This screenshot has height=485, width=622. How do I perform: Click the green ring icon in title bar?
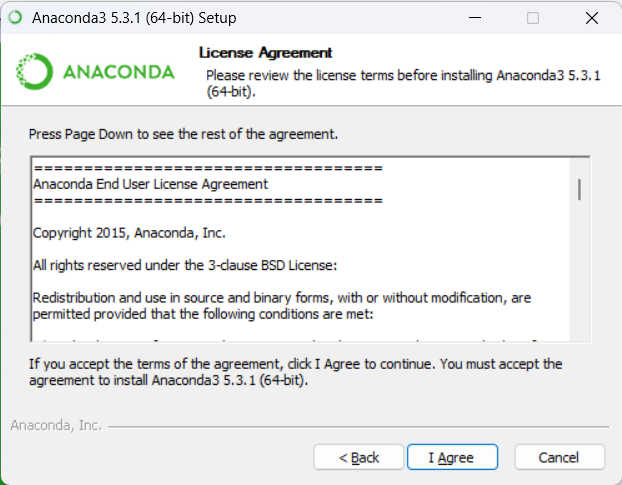[15, 17]
